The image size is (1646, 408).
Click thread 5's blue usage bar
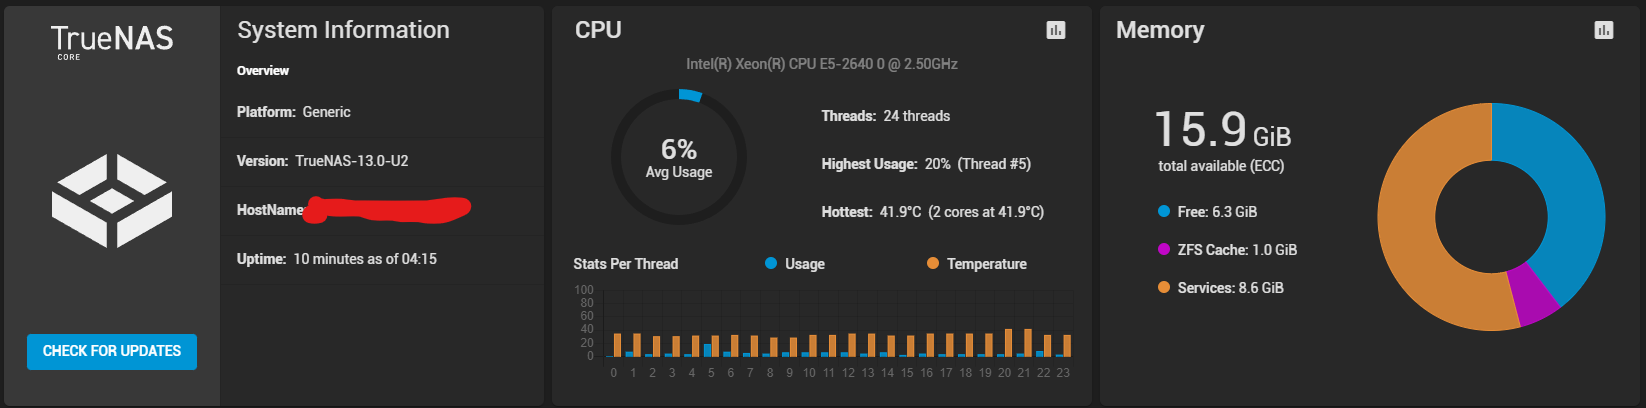708,350
